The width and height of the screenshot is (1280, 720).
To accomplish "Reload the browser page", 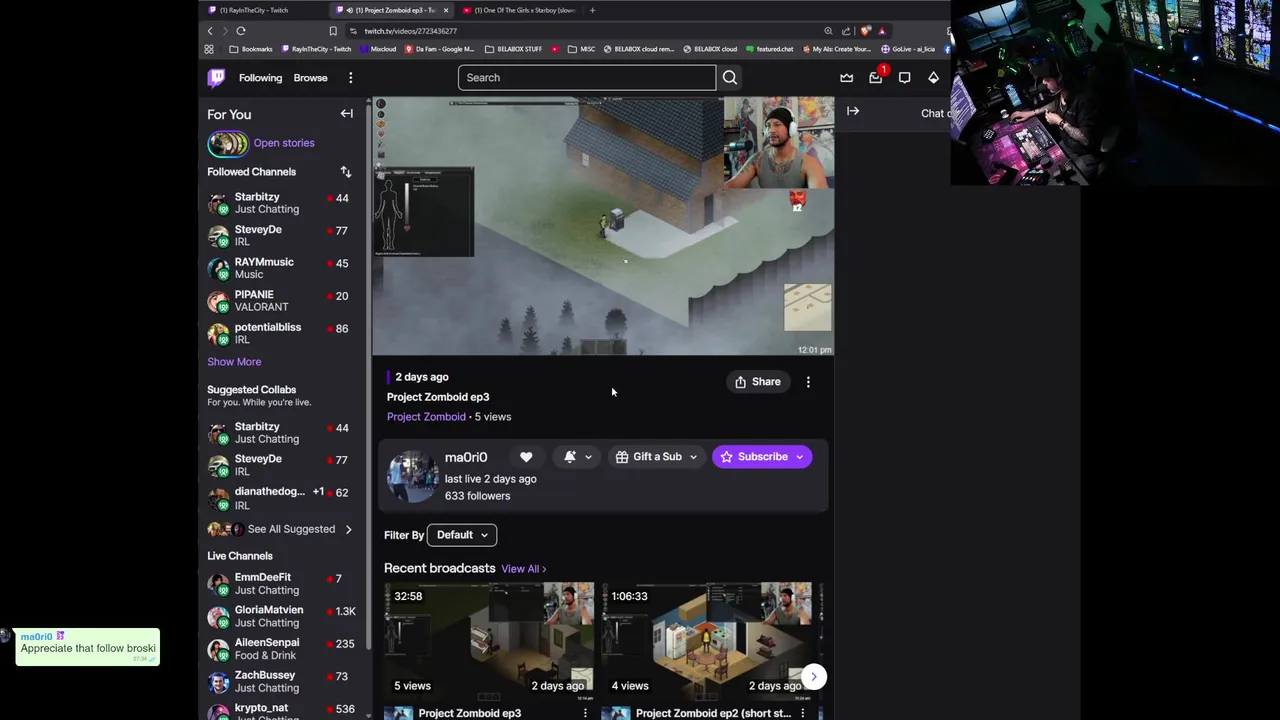I will tap(241, 31).
